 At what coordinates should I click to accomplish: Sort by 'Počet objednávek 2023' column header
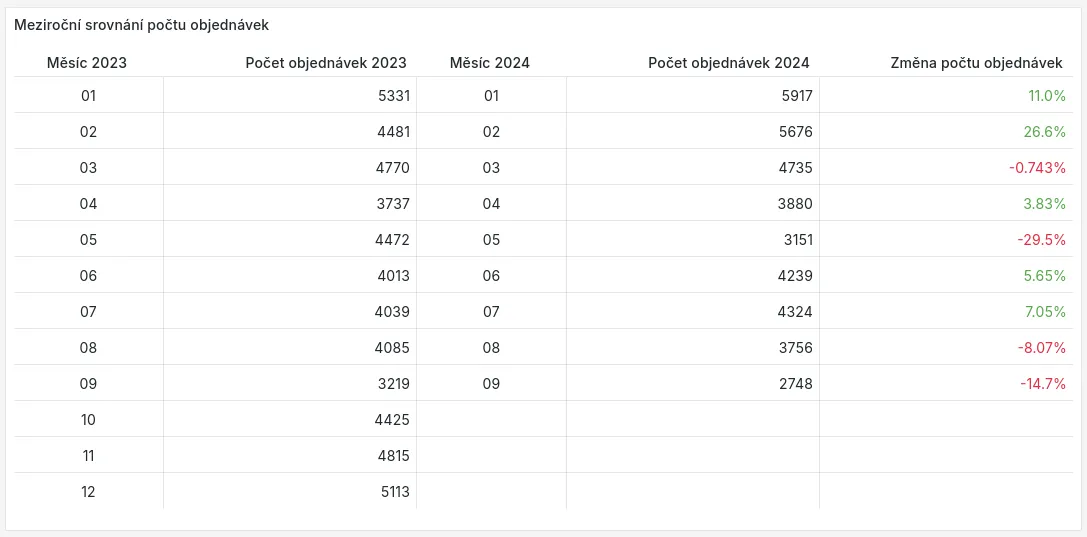[x=326, y=63]
